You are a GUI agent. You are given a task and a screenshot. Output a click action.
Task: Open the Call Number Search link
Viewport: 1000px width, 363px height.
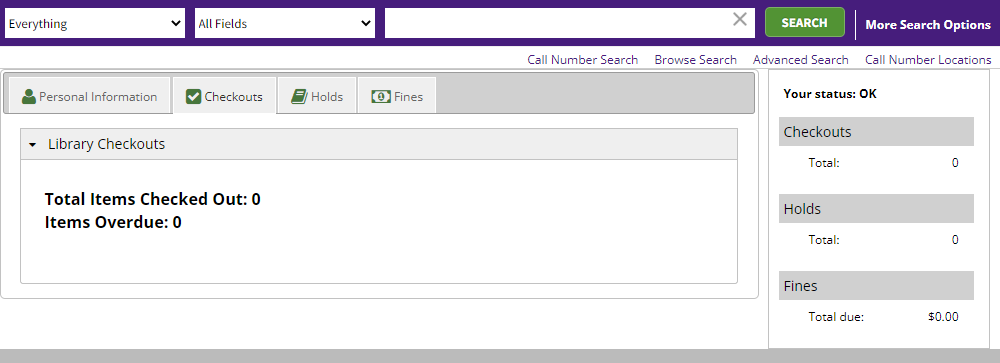point(582,59)
